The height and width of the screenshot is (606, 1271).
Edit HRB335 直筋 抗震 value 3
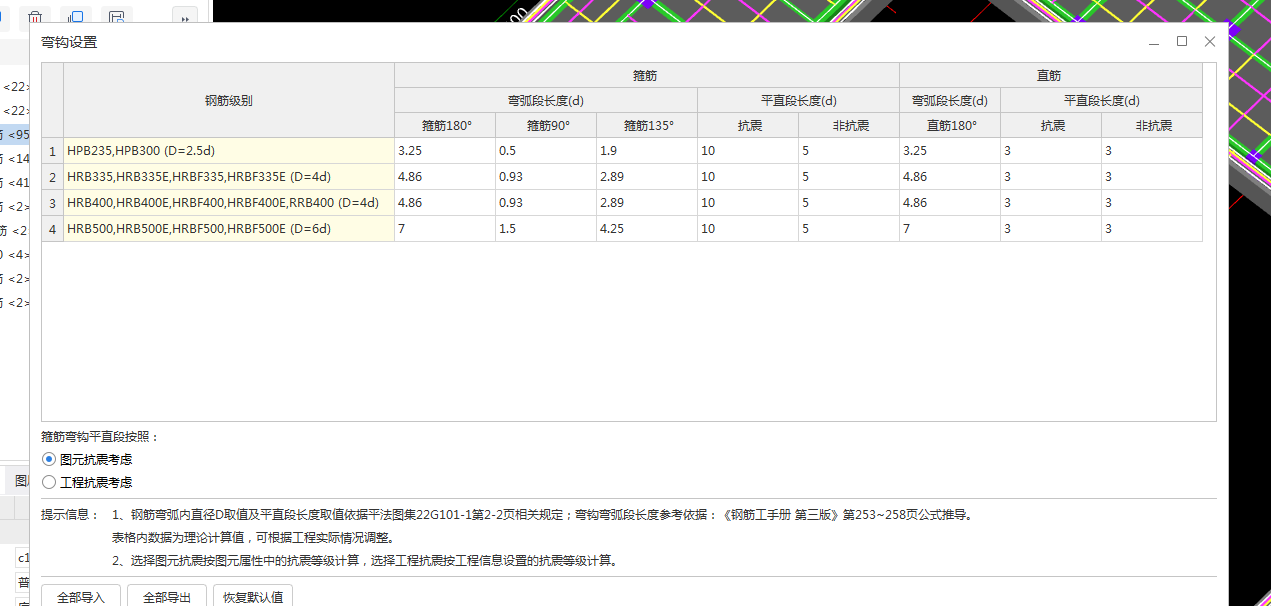[1051, 177]
